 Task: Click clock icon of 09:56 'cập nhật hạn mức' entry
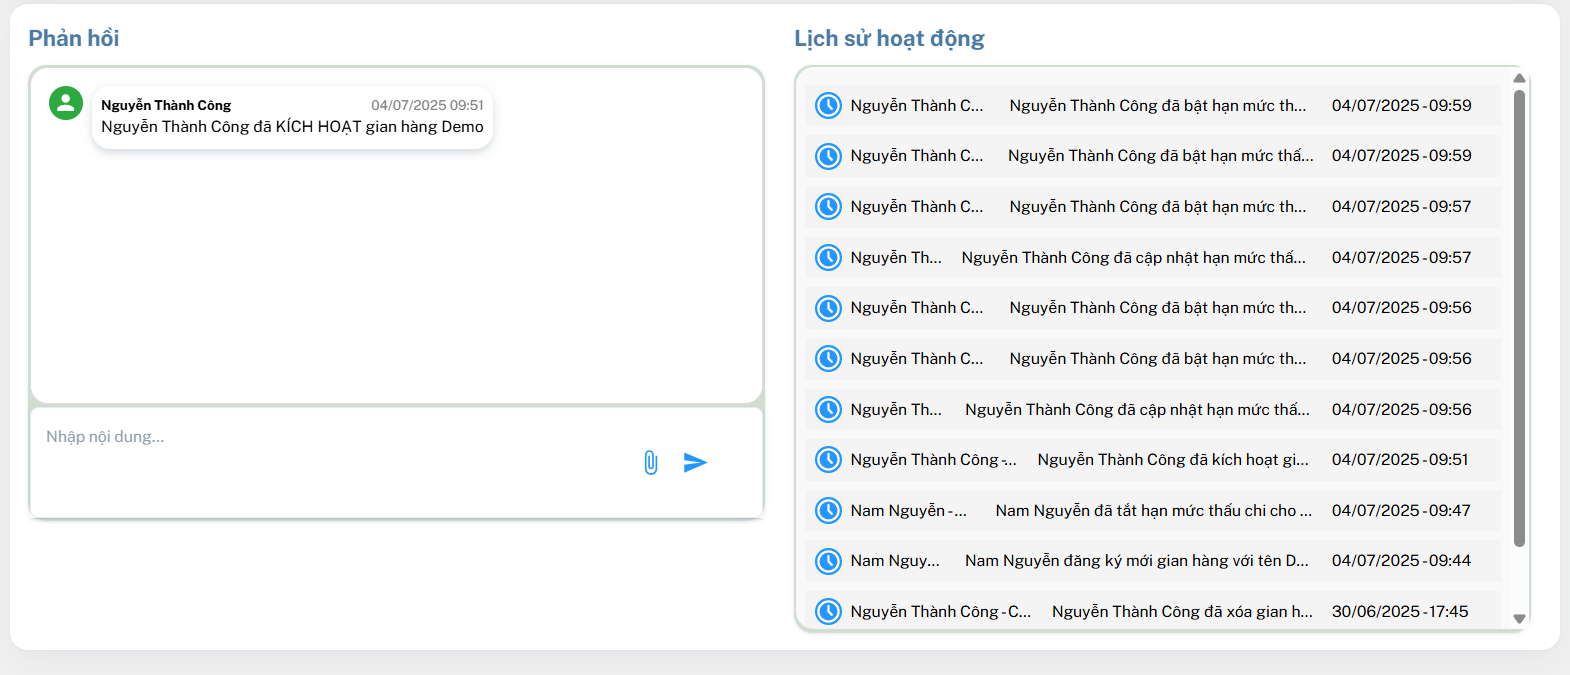[x=828, y=410]
